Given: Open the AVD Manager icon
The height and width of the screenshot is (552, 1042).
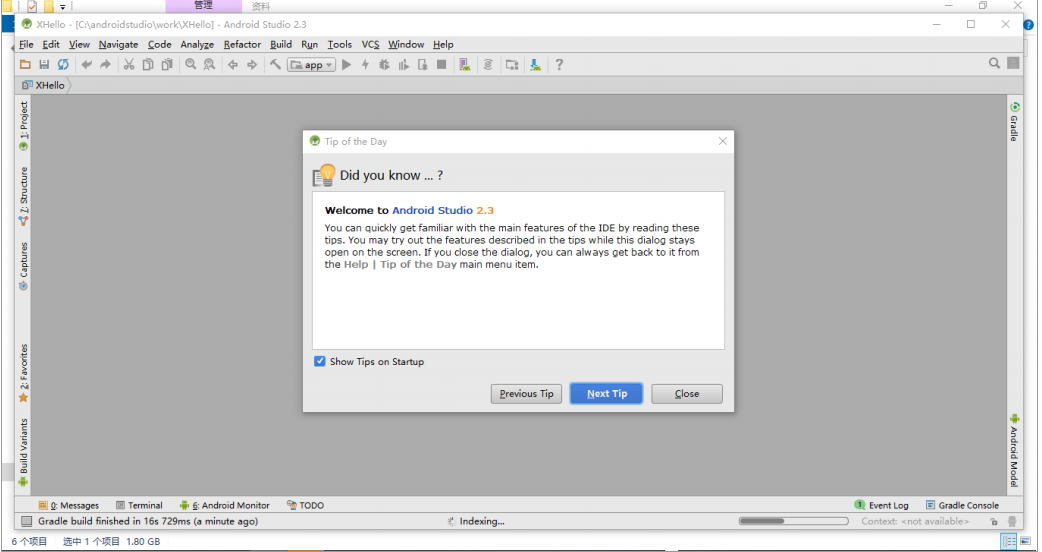Looking at the screenshot, I should 465,64.
